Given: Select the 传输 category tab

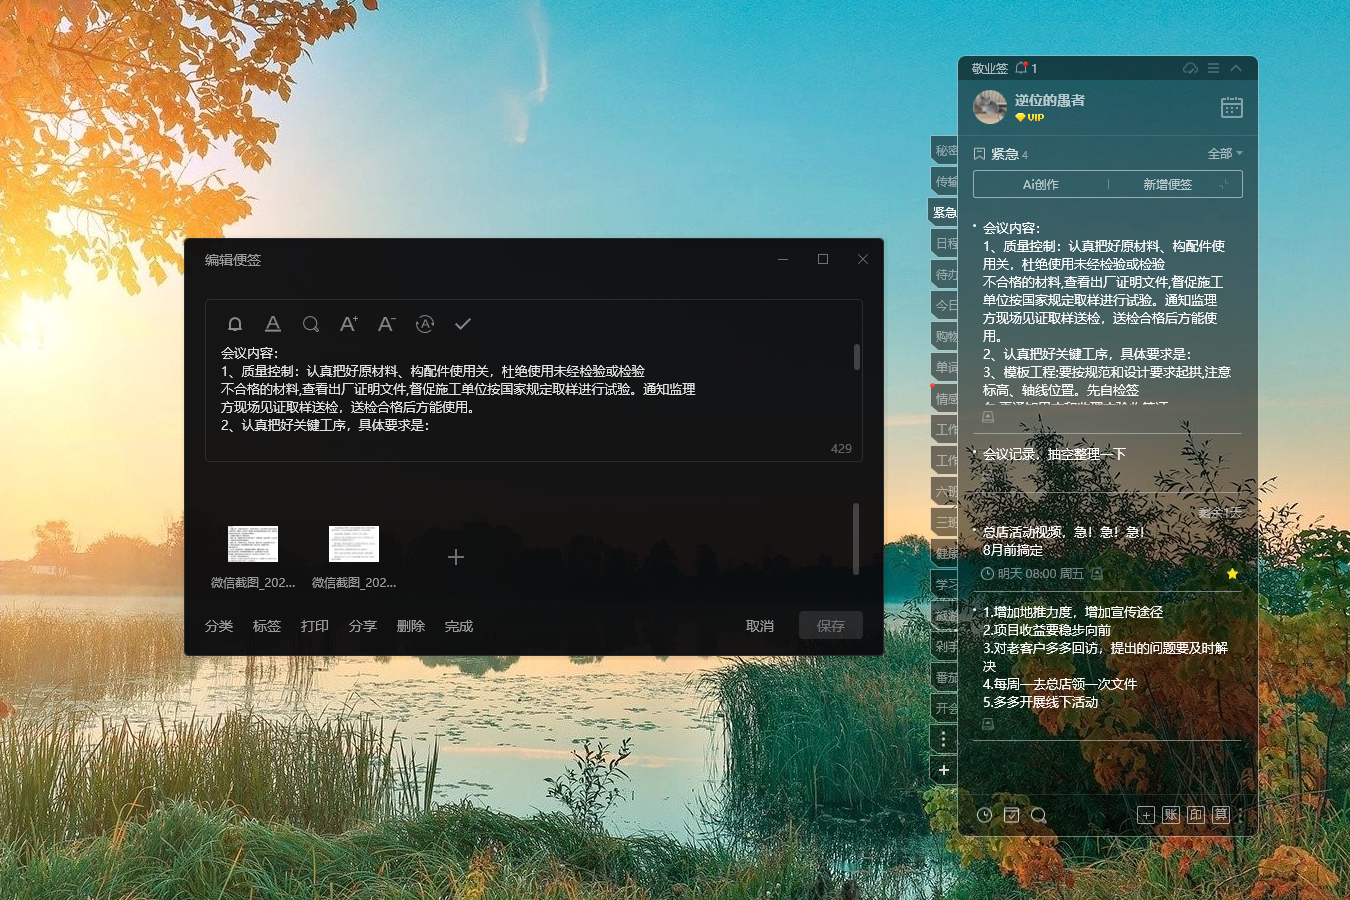Looking at the screenshot, I should (x=945, y=181).
